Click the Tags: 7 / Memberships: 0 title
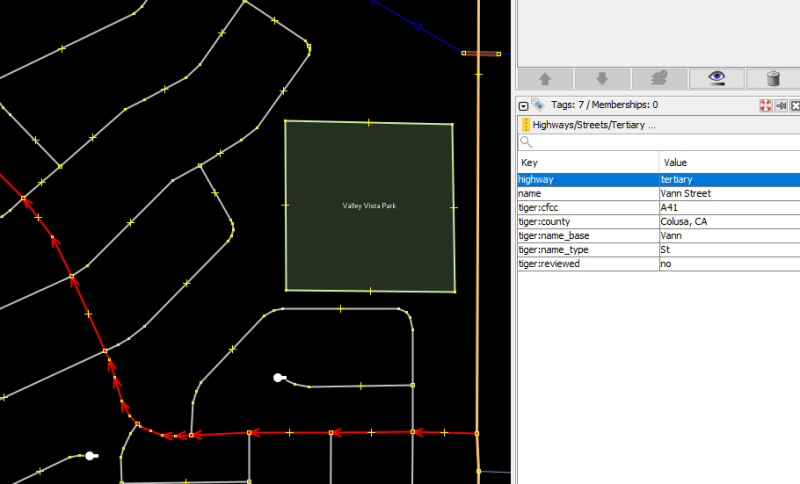 click(605, 105)
